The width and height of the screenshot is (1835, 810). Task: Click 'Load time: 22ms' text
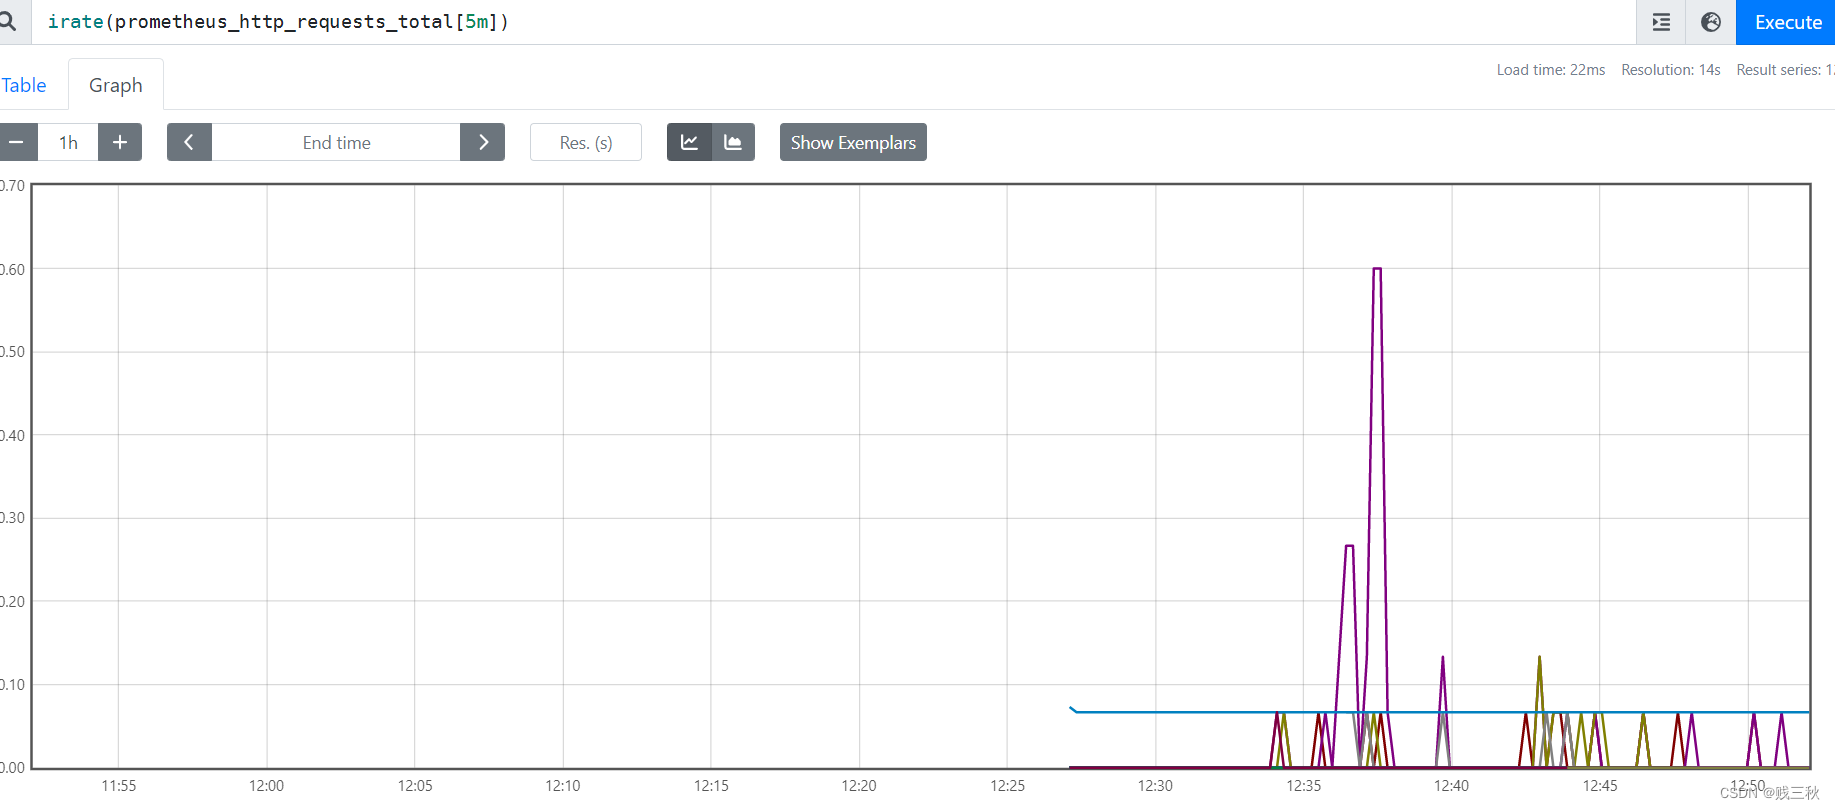(x=1551, y=70)
